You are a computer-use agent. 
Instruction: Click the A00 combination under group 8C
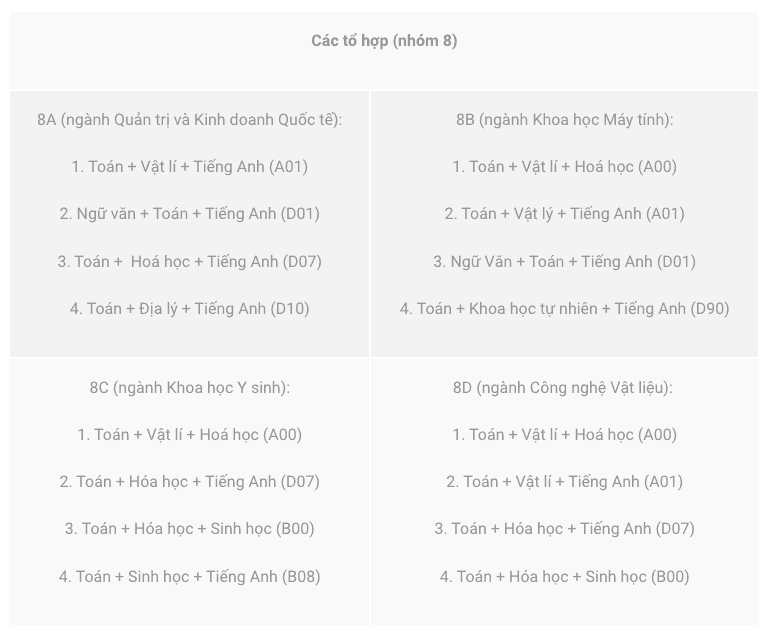(x=190, y=435)
